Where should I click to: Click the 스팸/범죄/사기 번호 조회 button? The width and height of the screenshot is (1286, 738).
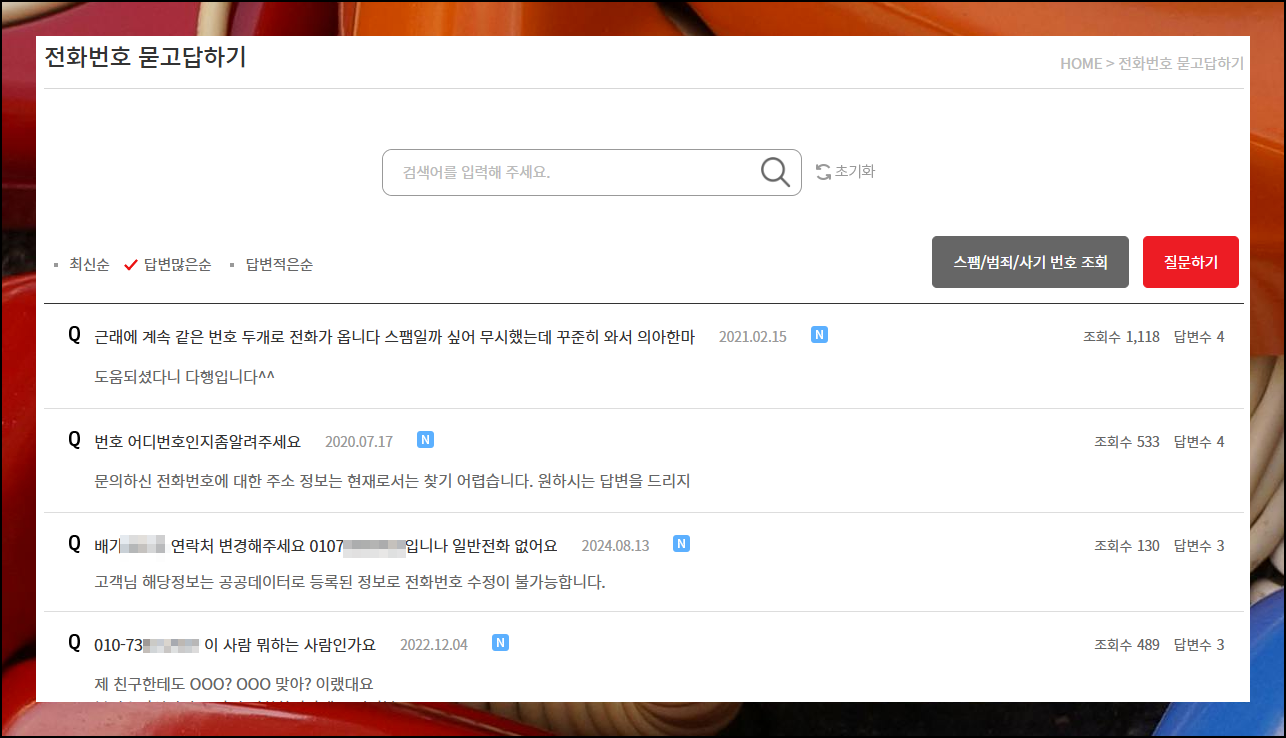(x=1030, y=262)
